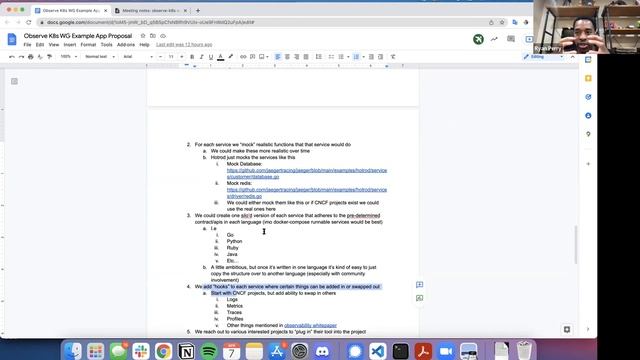Increase the paragraph indent

click(x=380, y=57)
